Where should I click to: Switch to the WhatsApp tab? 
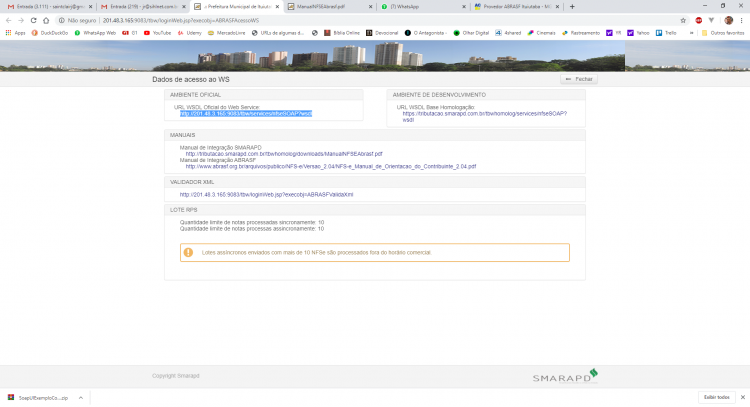click(x=423, y=7)
